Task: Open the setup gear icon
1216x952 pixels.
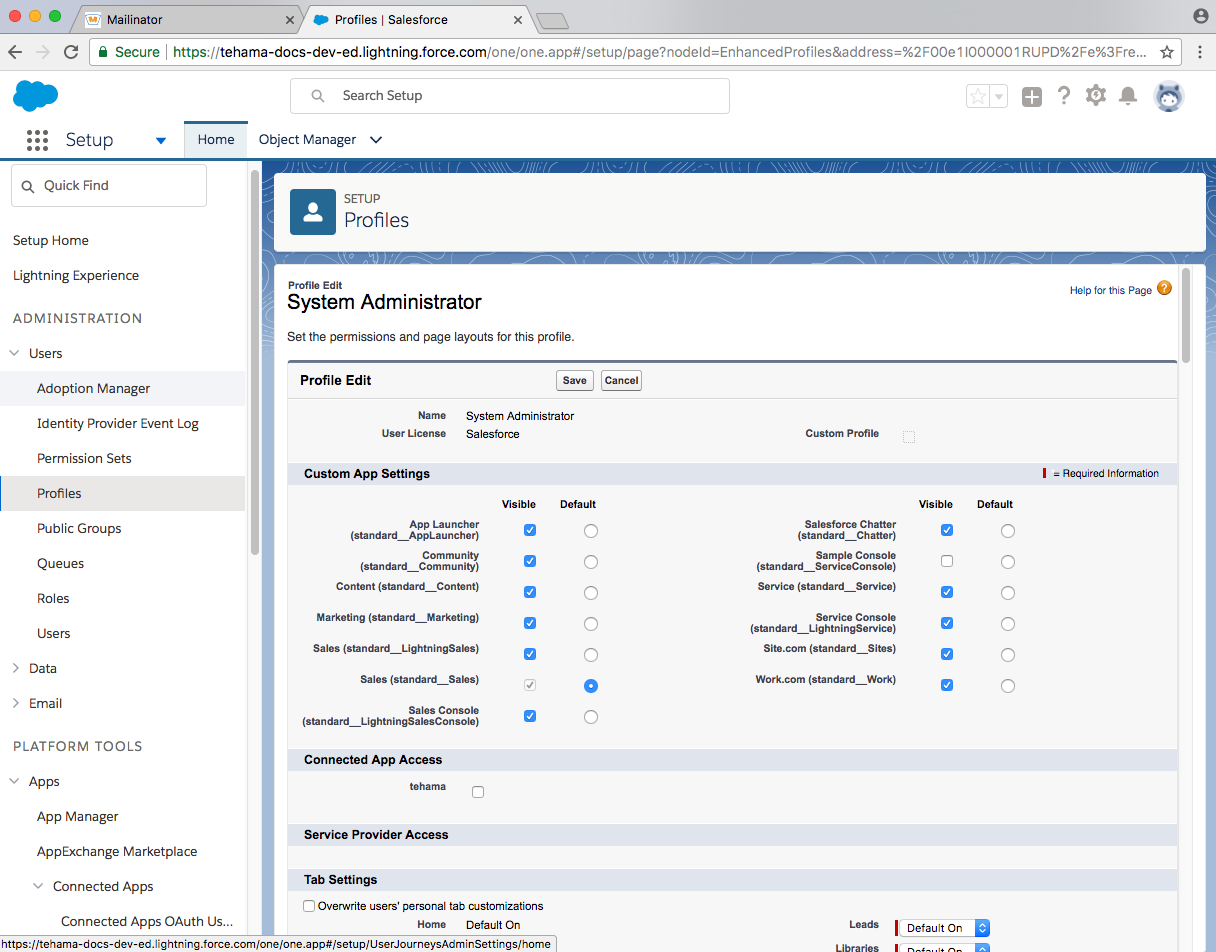Action: (x=1096, y=96)
